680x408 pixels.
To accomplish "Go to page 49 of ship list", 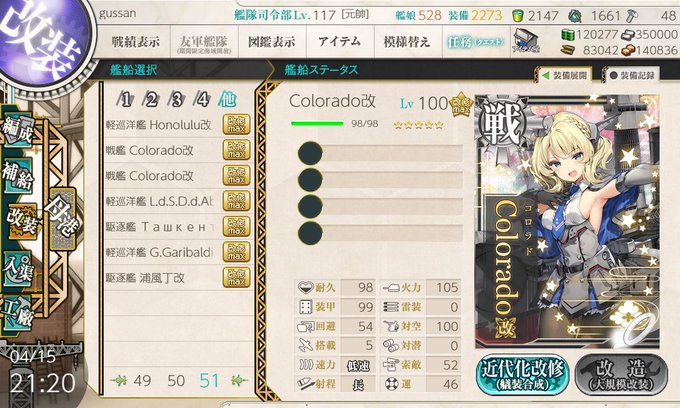I will click(142, 381).
